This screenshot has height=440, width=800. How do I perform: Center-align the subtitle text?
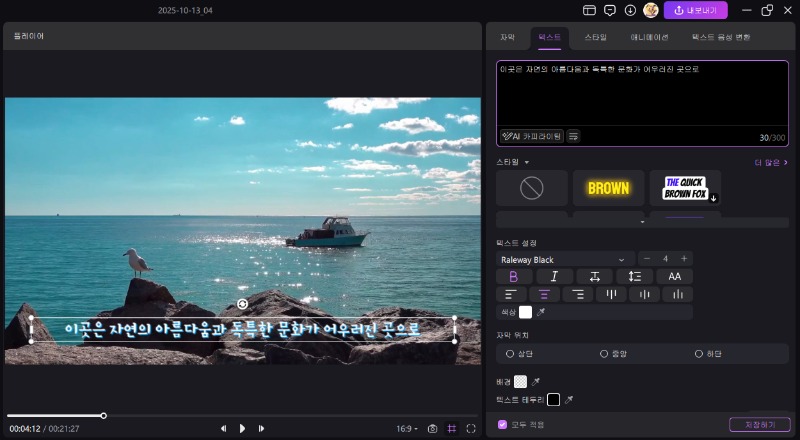click(544, 295)
